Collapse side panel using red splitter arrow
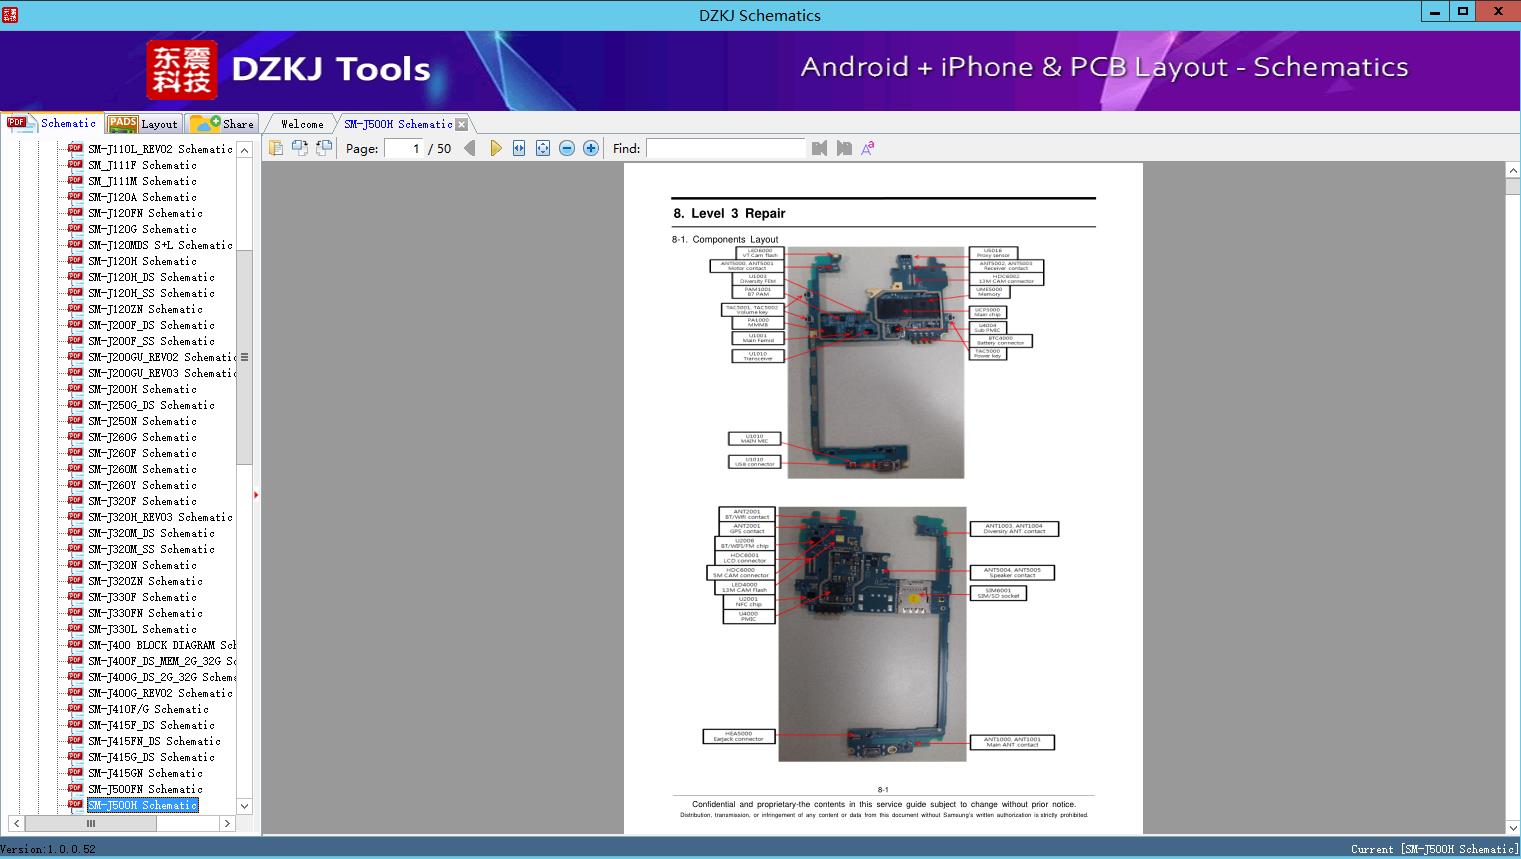The image size is (1521, 859). (x=256, y=494)
